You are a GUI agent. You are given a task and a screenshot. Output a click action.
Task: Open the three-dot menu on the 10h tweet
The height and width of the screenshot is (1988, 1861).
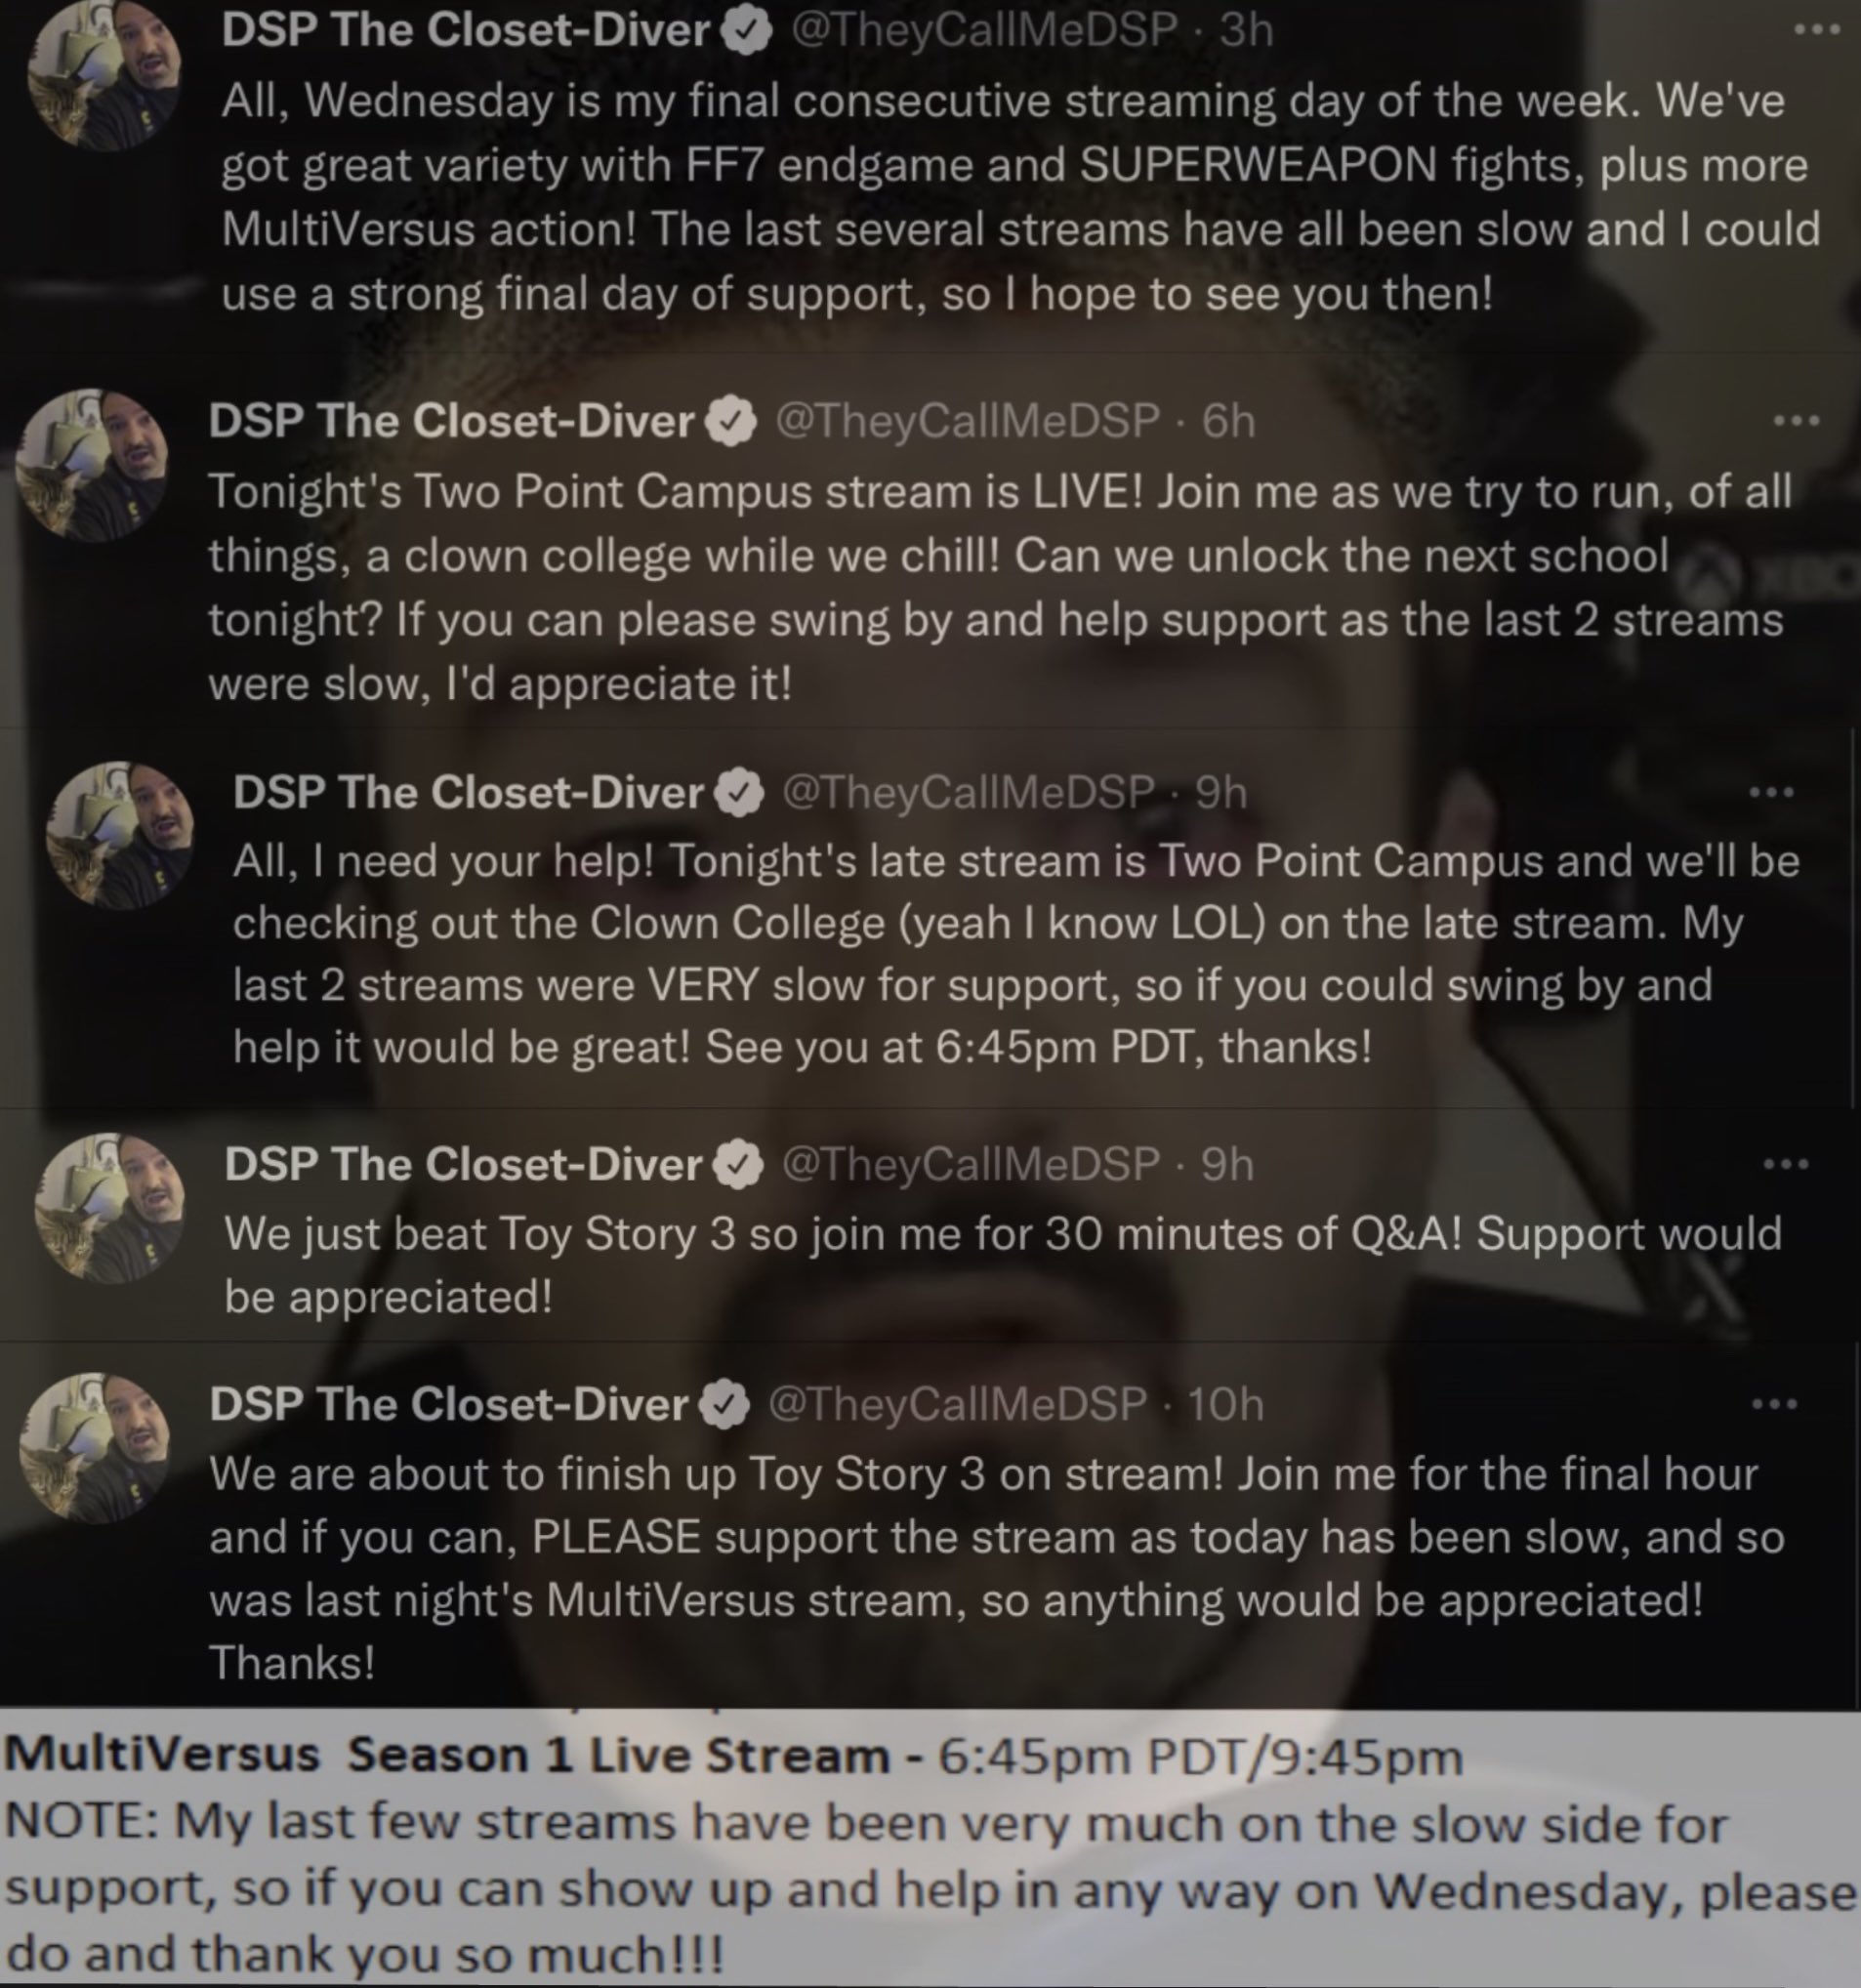click(x=1775, y=1405)
